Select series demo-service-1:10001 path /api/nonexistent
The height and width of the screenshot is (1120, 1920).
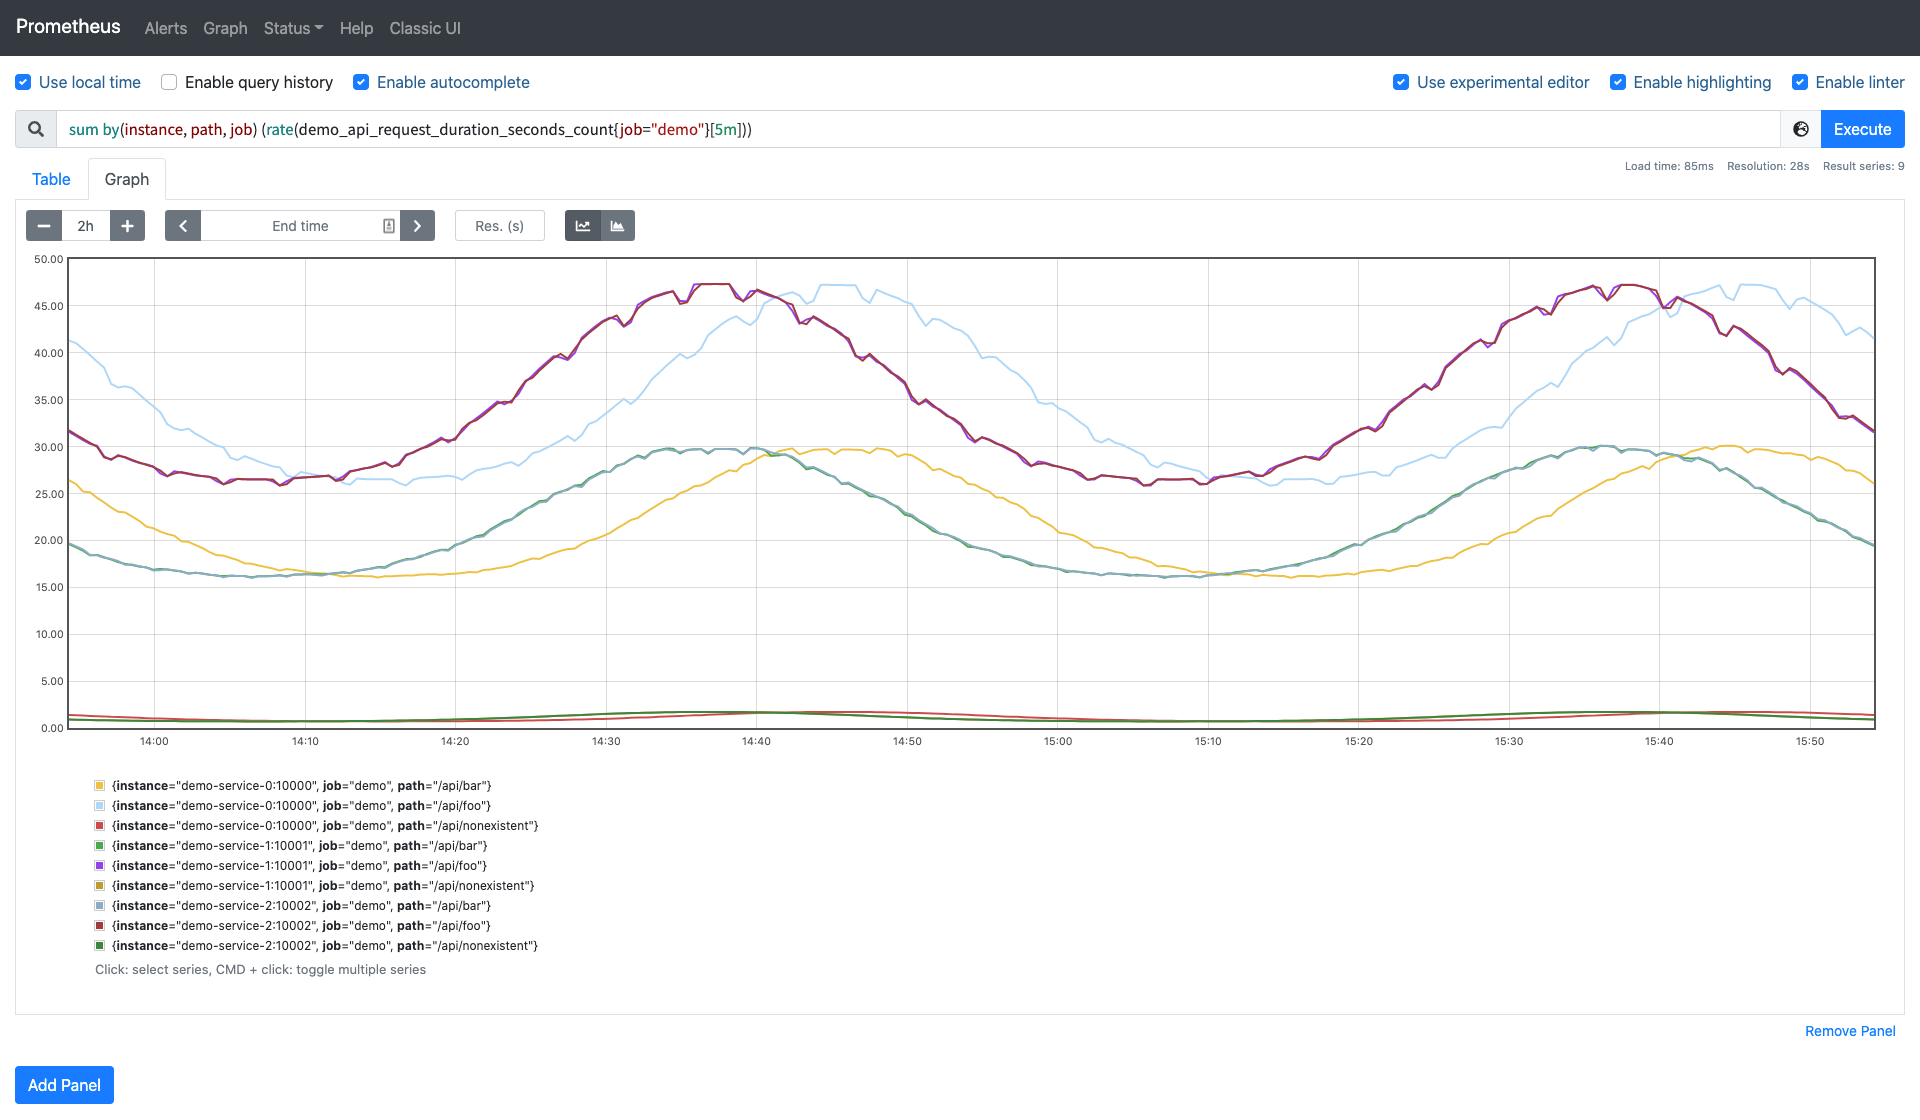click(323, 886)
